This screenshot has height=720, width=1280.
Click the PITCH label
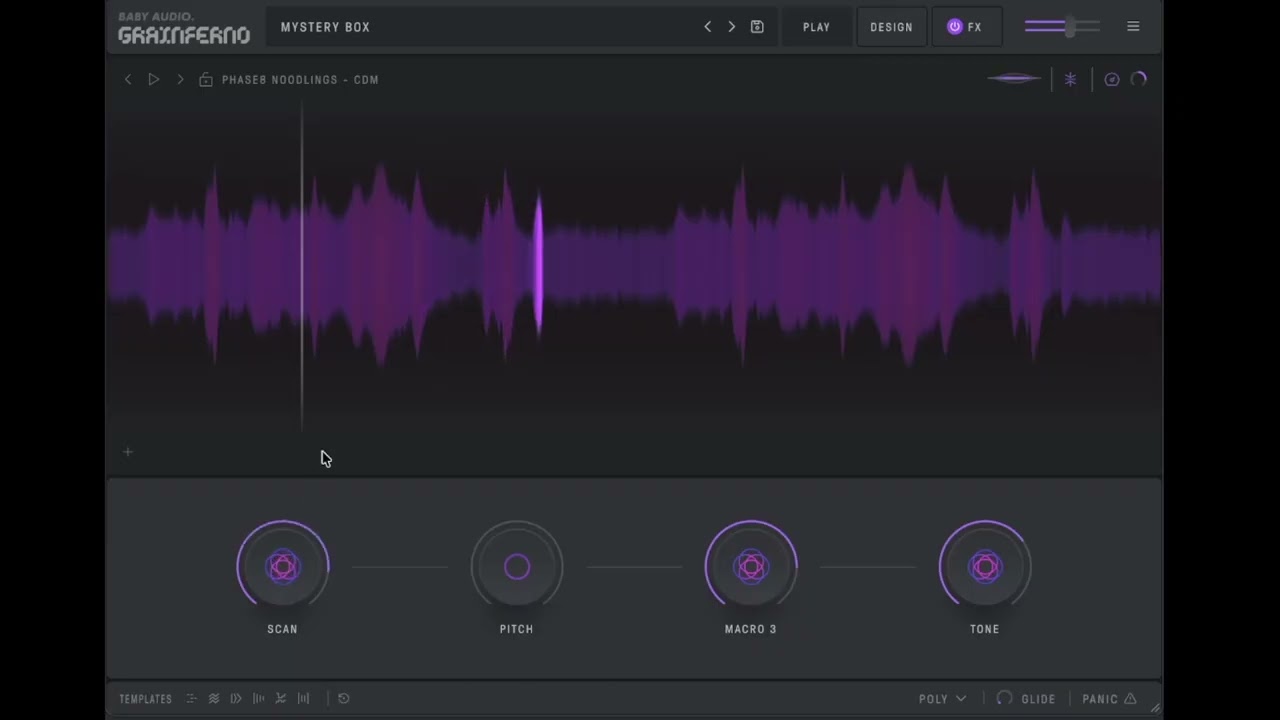pyautogui.click(x=517, y=629)
